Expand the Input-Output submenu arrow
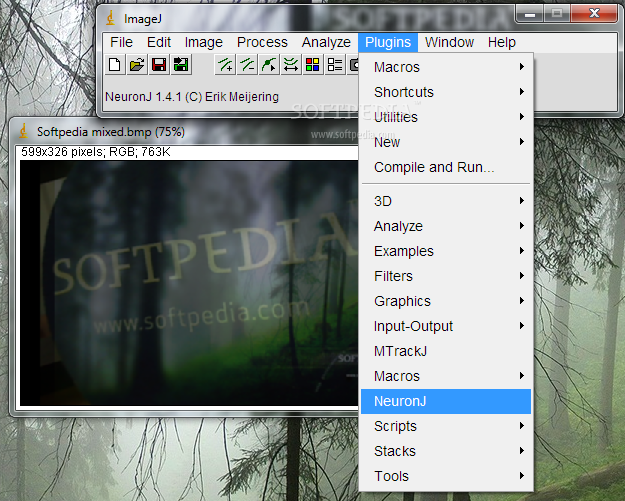This screenshot has width=625, height=501. pyautogui.click(x=522, y=326)
